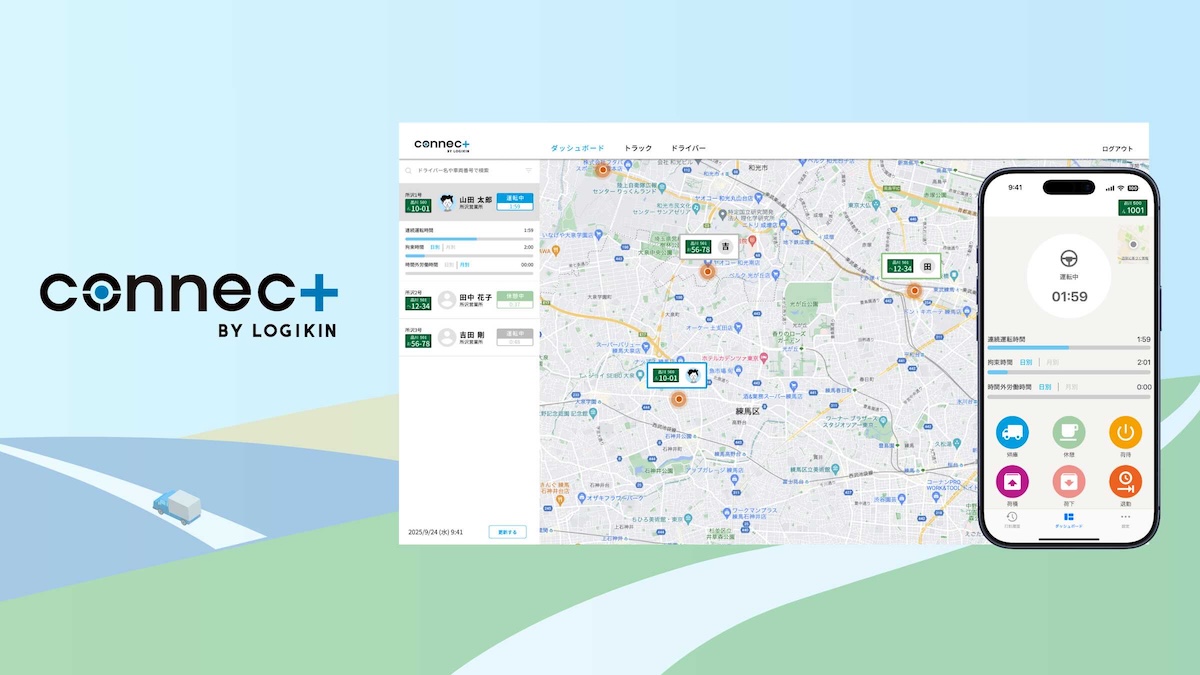Click the driver name search field
1200x675 pixels.
click(465, 171)
